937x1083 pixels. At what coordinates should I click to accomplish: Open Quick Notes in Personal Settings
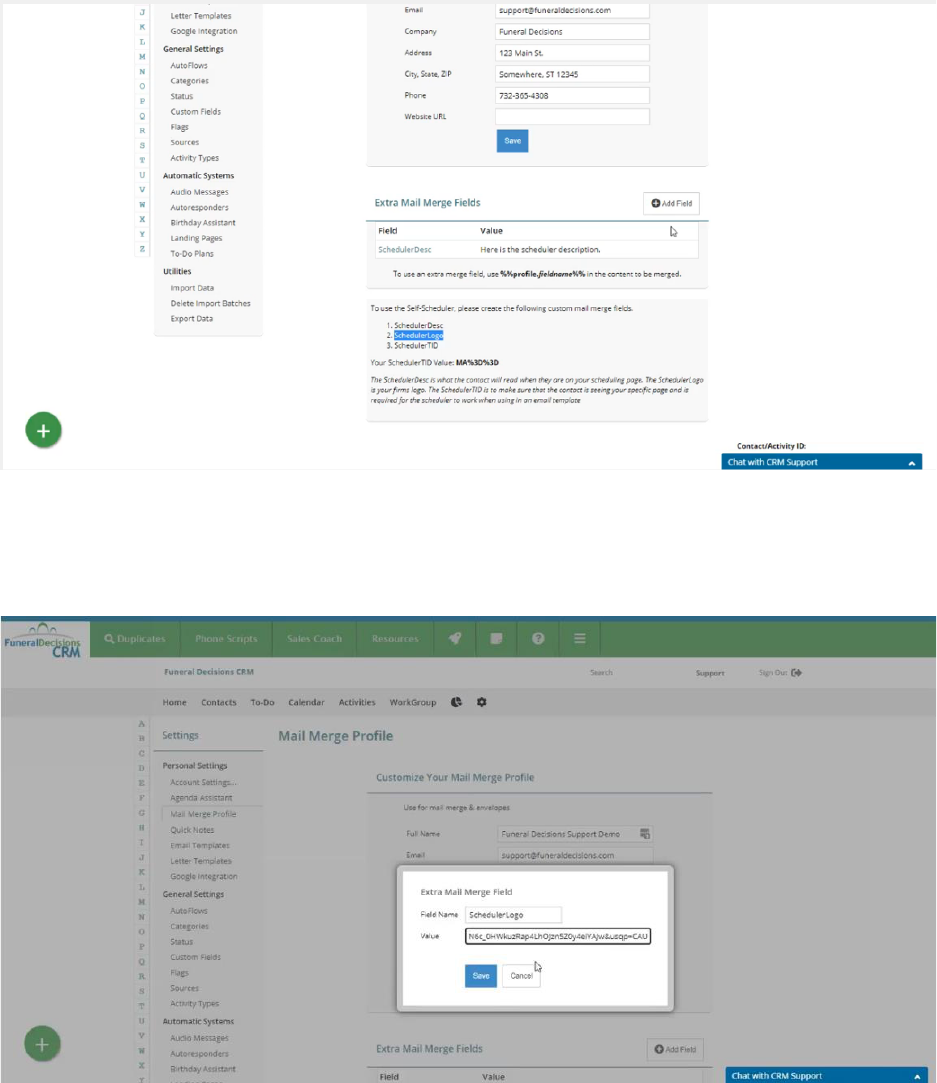[193, 829]
